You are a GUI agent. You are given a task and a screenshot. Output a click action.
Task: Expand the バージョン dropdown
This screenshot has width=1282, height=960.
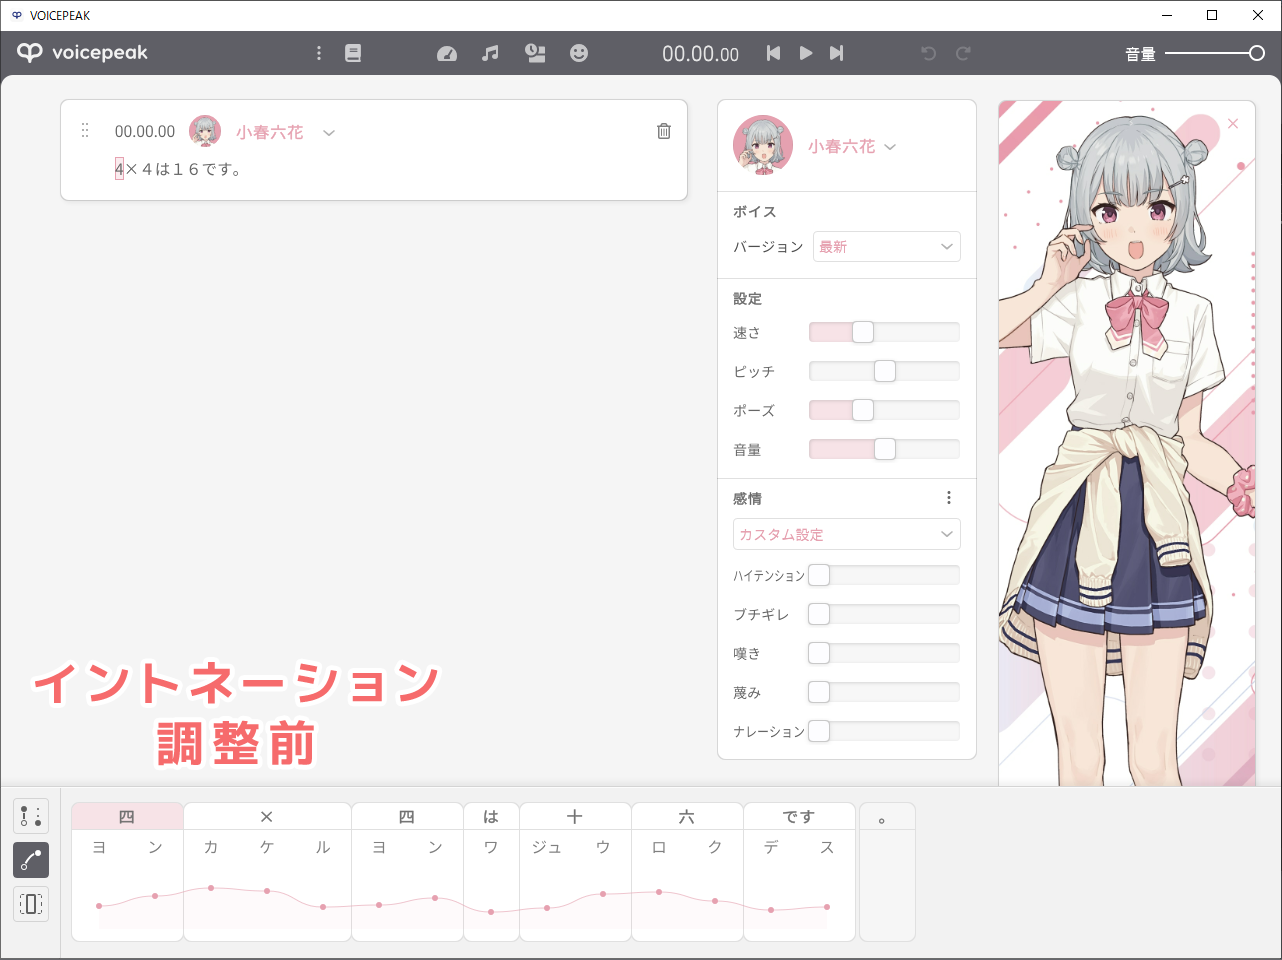[886, 247]
